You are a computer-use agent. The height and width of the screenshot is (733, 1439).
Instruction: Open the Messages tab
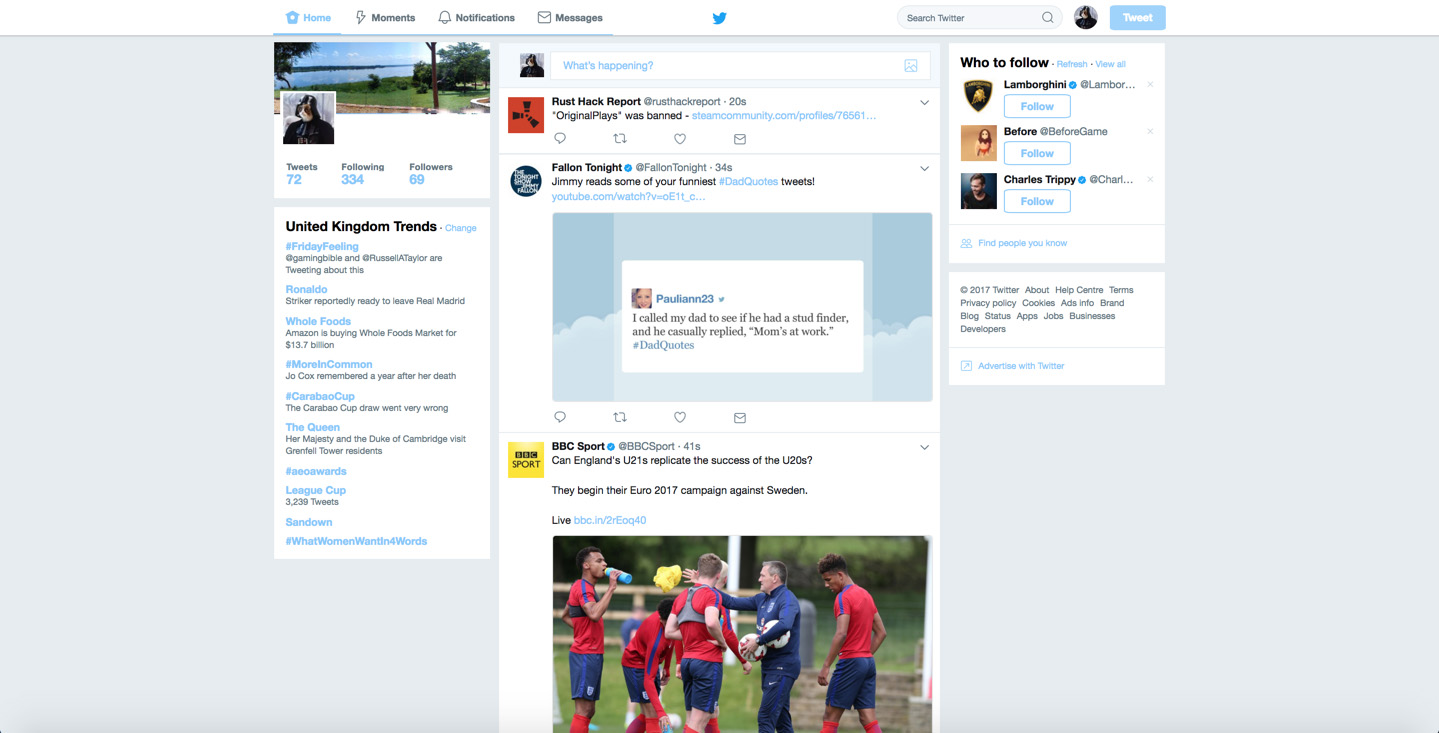(570, 18)
